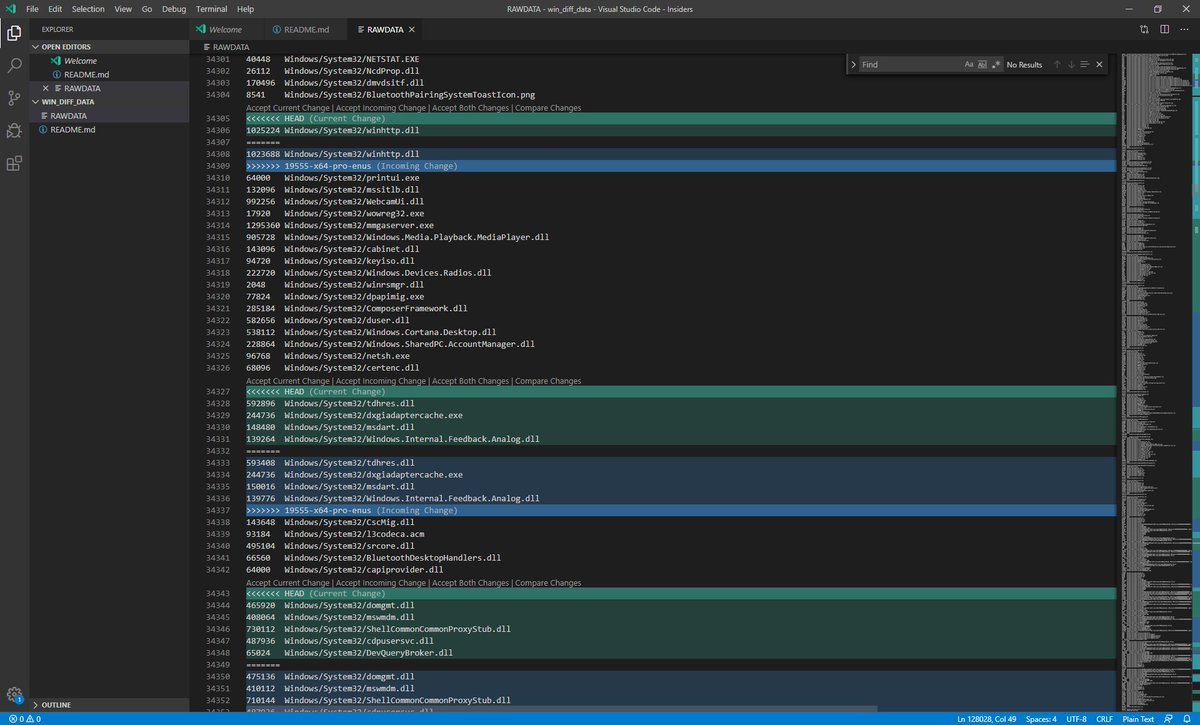Go to next match arrow
This screenshot has height=725, width=1200.
coord(1071,64)
